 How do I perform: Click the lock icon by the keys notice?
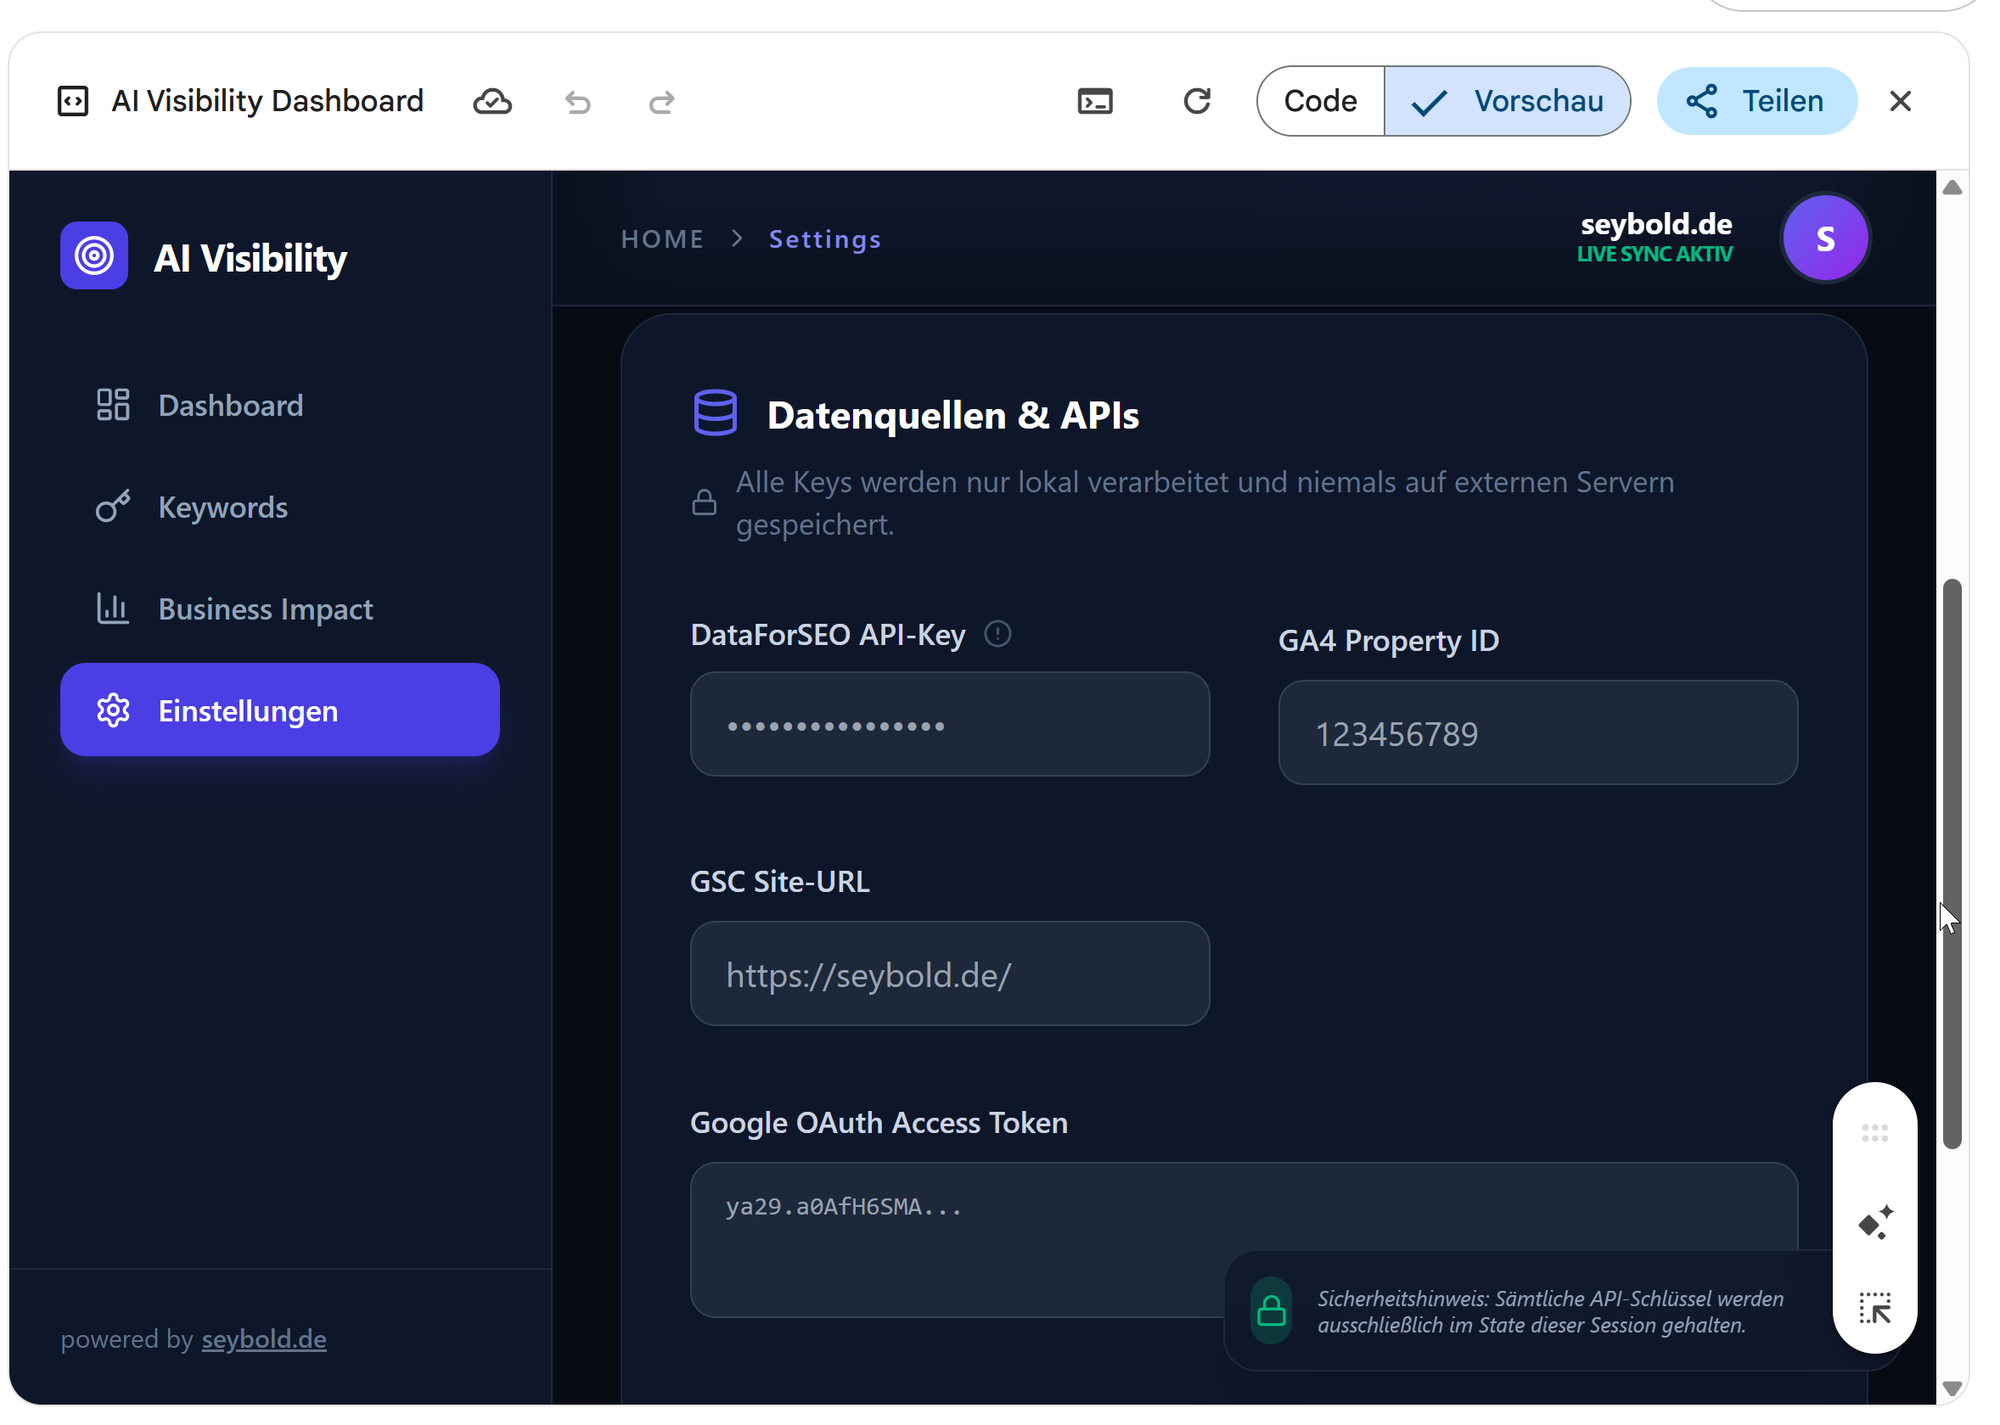[704, 502]
